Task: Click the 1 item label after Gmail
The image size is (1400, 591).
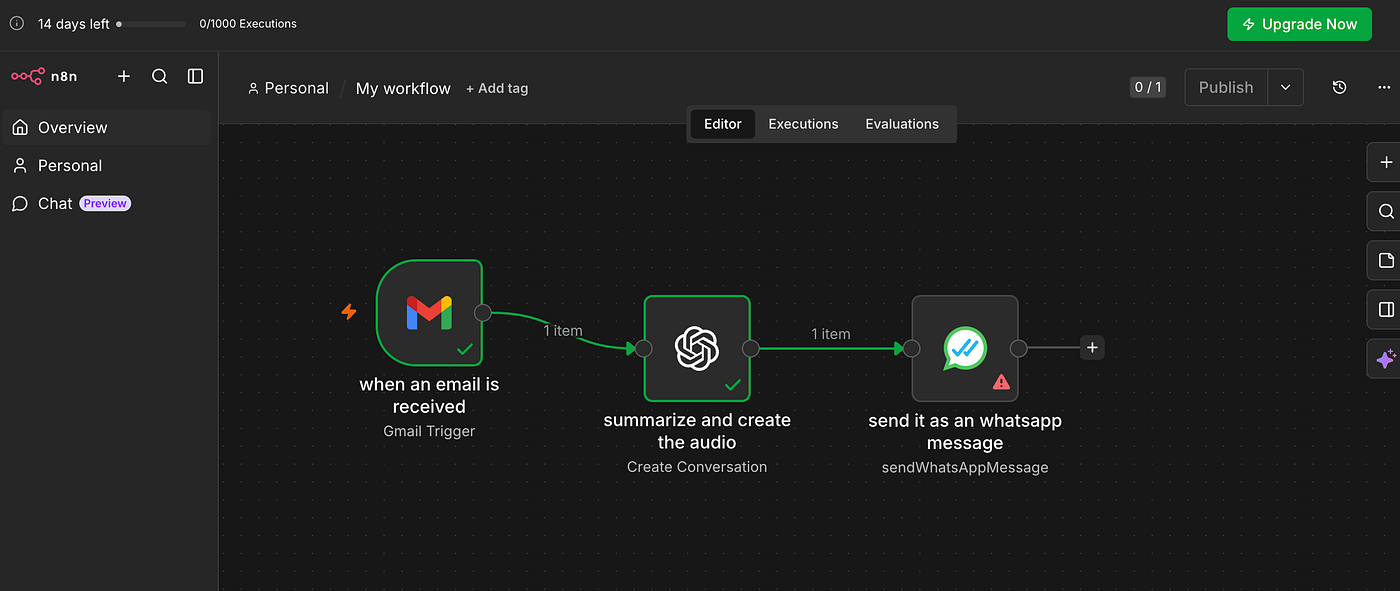Action: tap(563, 331)
